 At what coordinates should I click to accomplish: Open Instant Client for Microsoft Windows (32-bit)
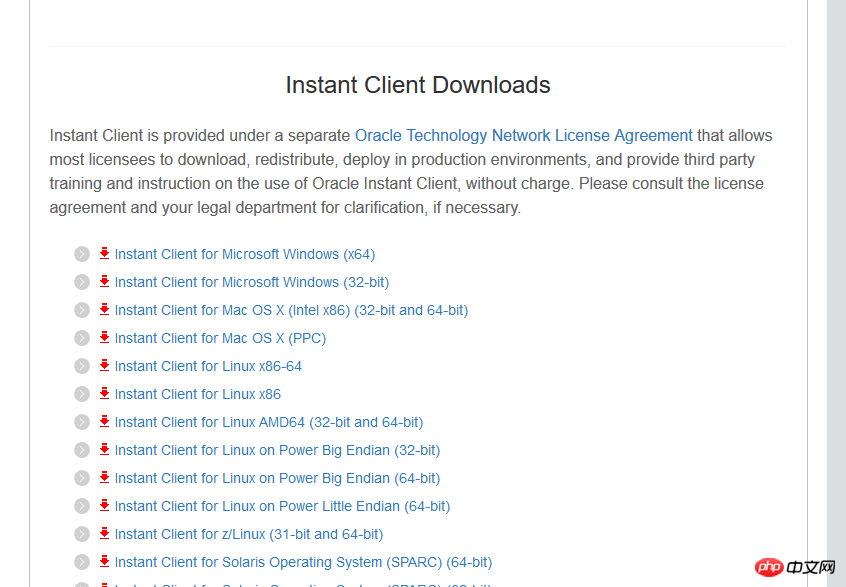coord(251,282)
